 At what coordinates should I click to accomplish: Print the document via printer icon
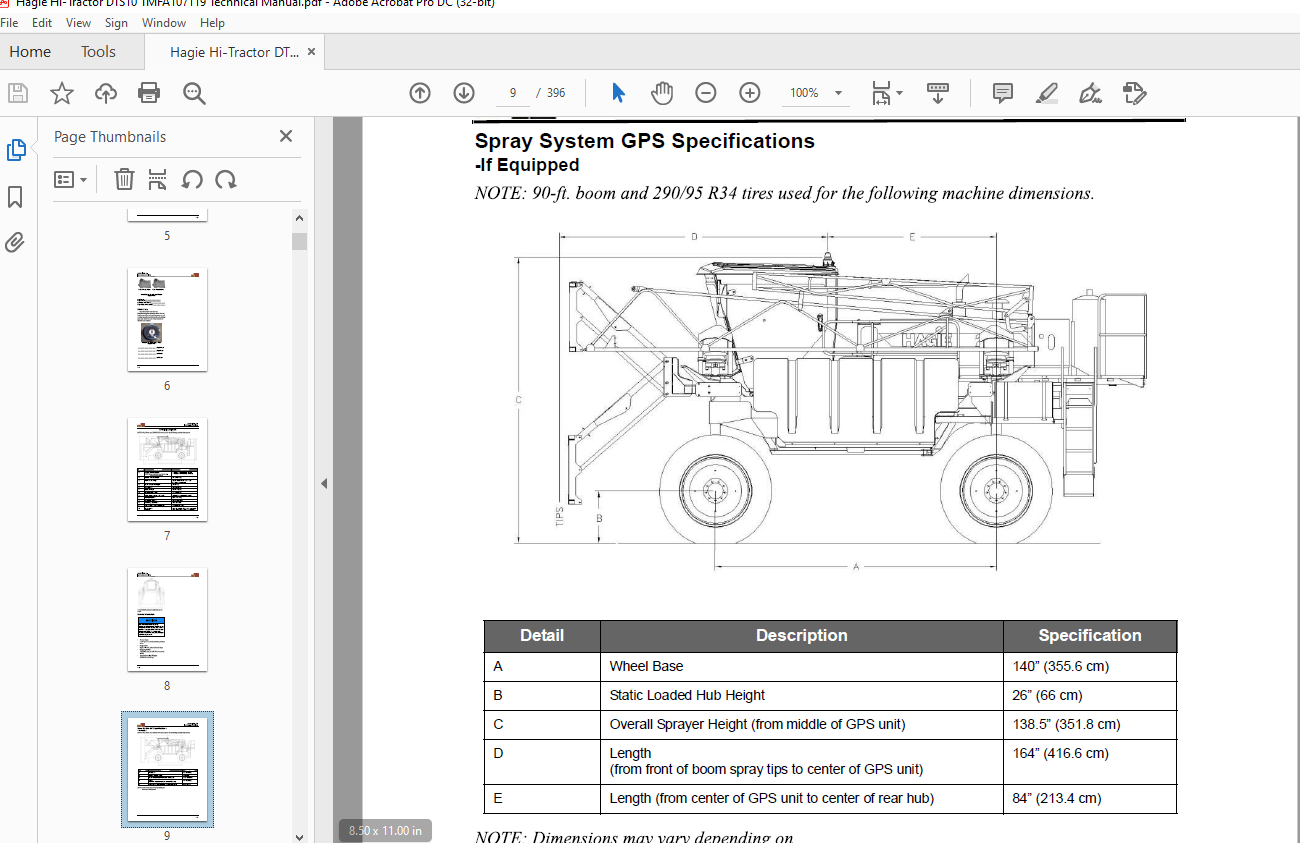(149, 93)
